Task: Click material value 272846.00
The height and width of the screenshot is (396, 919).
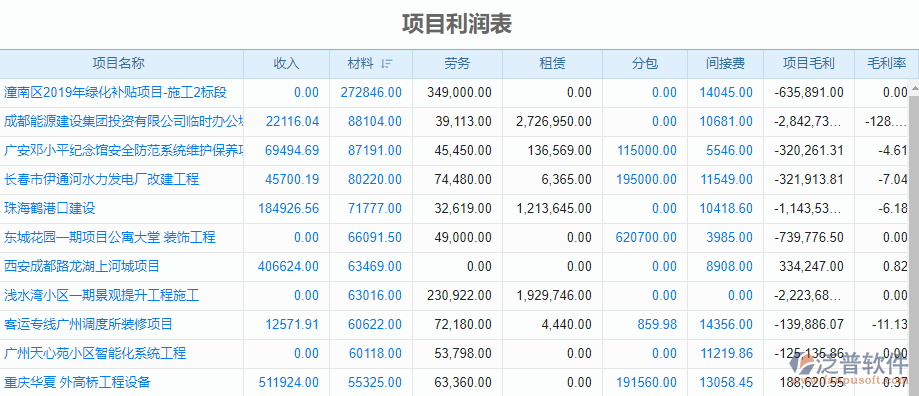Action: pyautogui.click(x=371, y=93)
